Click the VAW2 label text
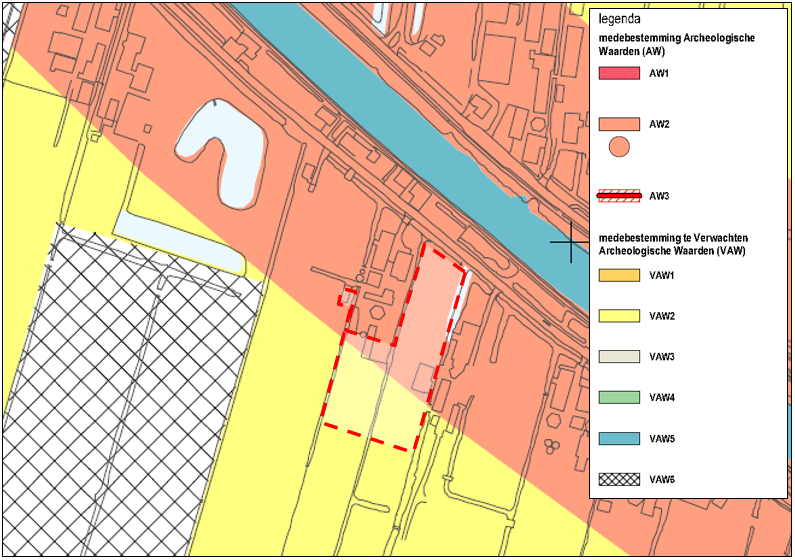 click(x=662, y=316)
